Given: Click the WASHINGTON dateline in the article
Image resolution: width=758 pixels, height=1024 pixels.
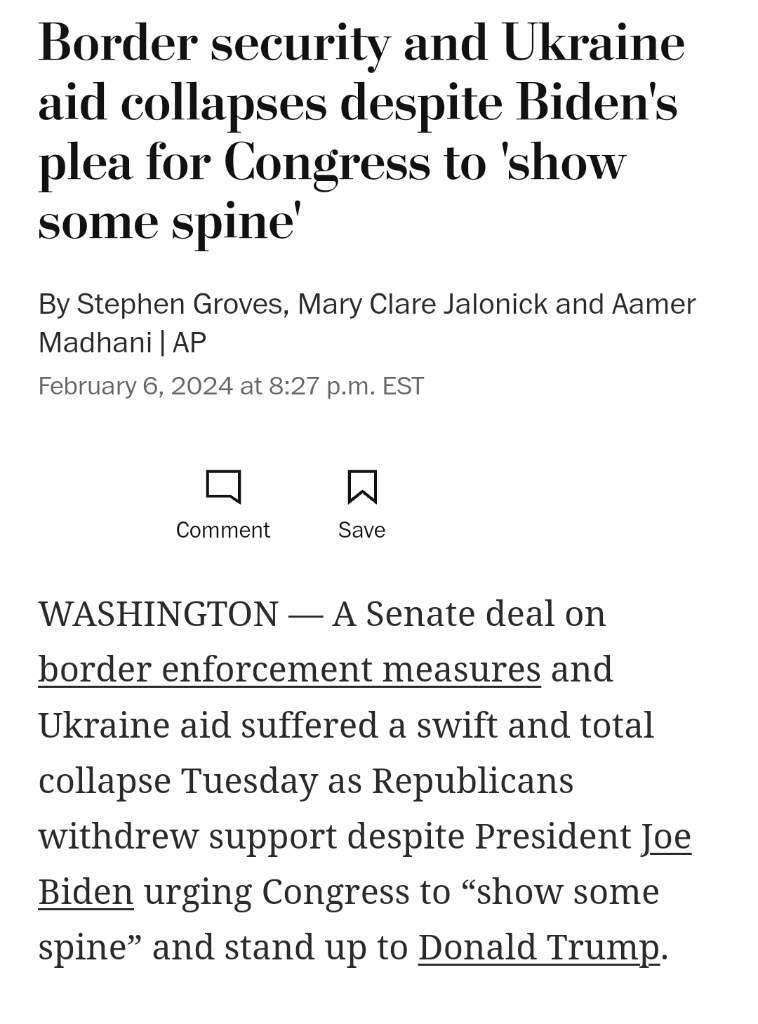Looking at the screenshot, I should click(x=159, y=615).
